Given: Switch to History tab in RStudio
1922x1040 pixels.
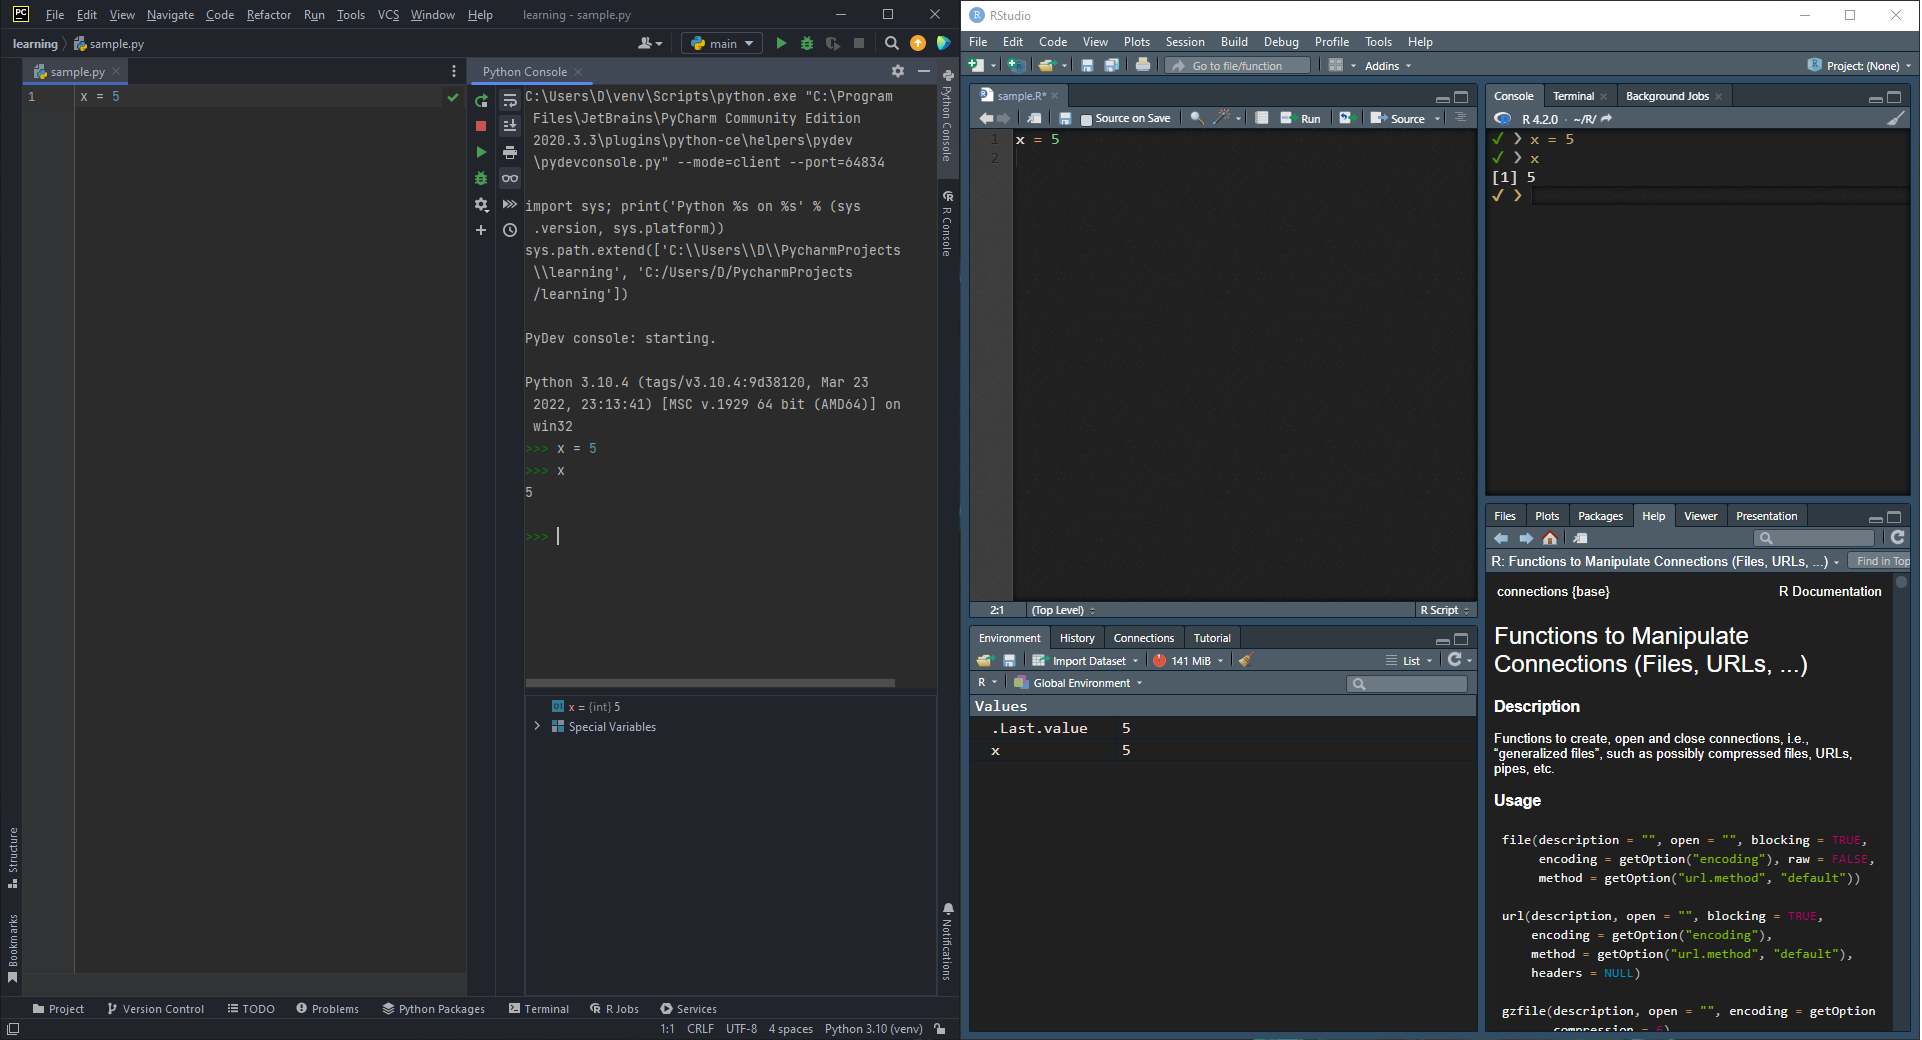Looking at the screenshot, I should (x=1077, y=638).
